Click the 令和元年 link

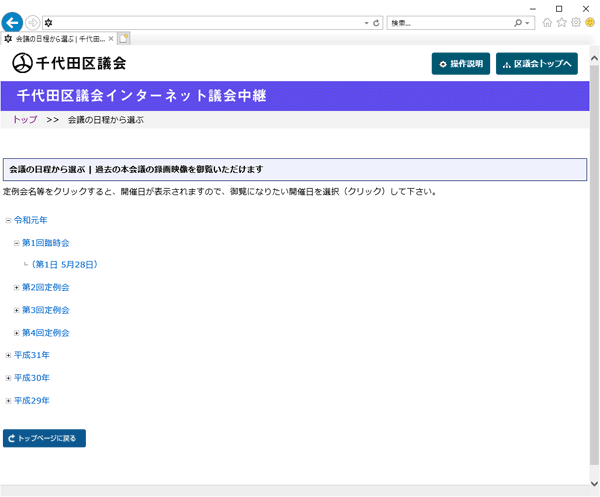[x=31, y=220]
